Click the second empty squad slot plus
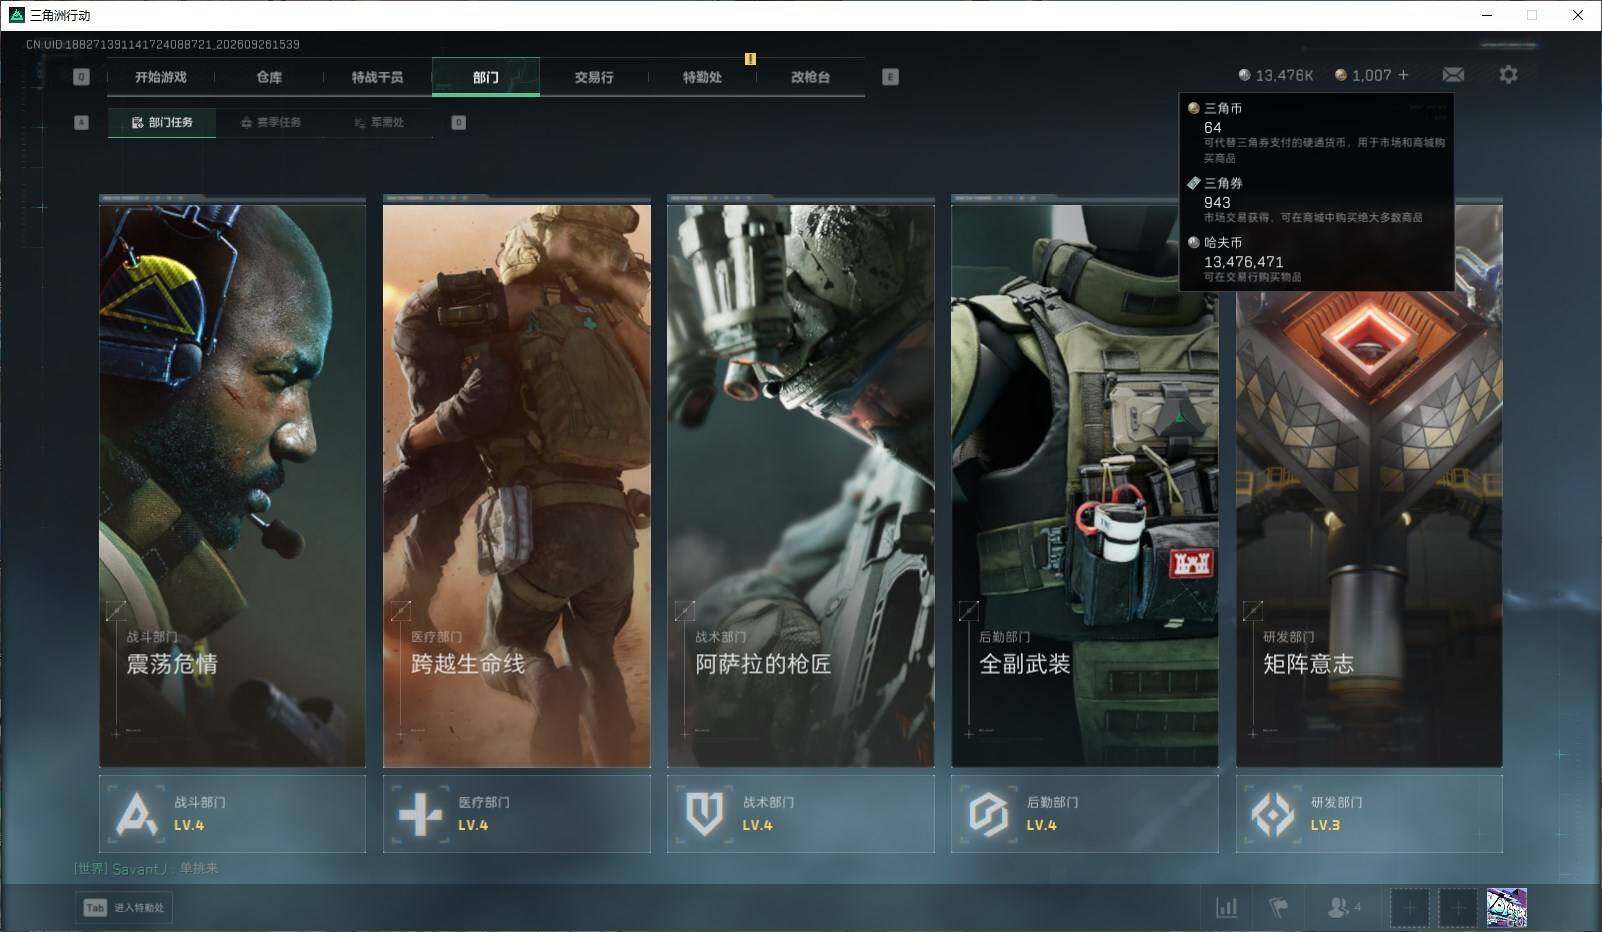This screenshot has width=1602, height=932. (x=1458, y=908)
